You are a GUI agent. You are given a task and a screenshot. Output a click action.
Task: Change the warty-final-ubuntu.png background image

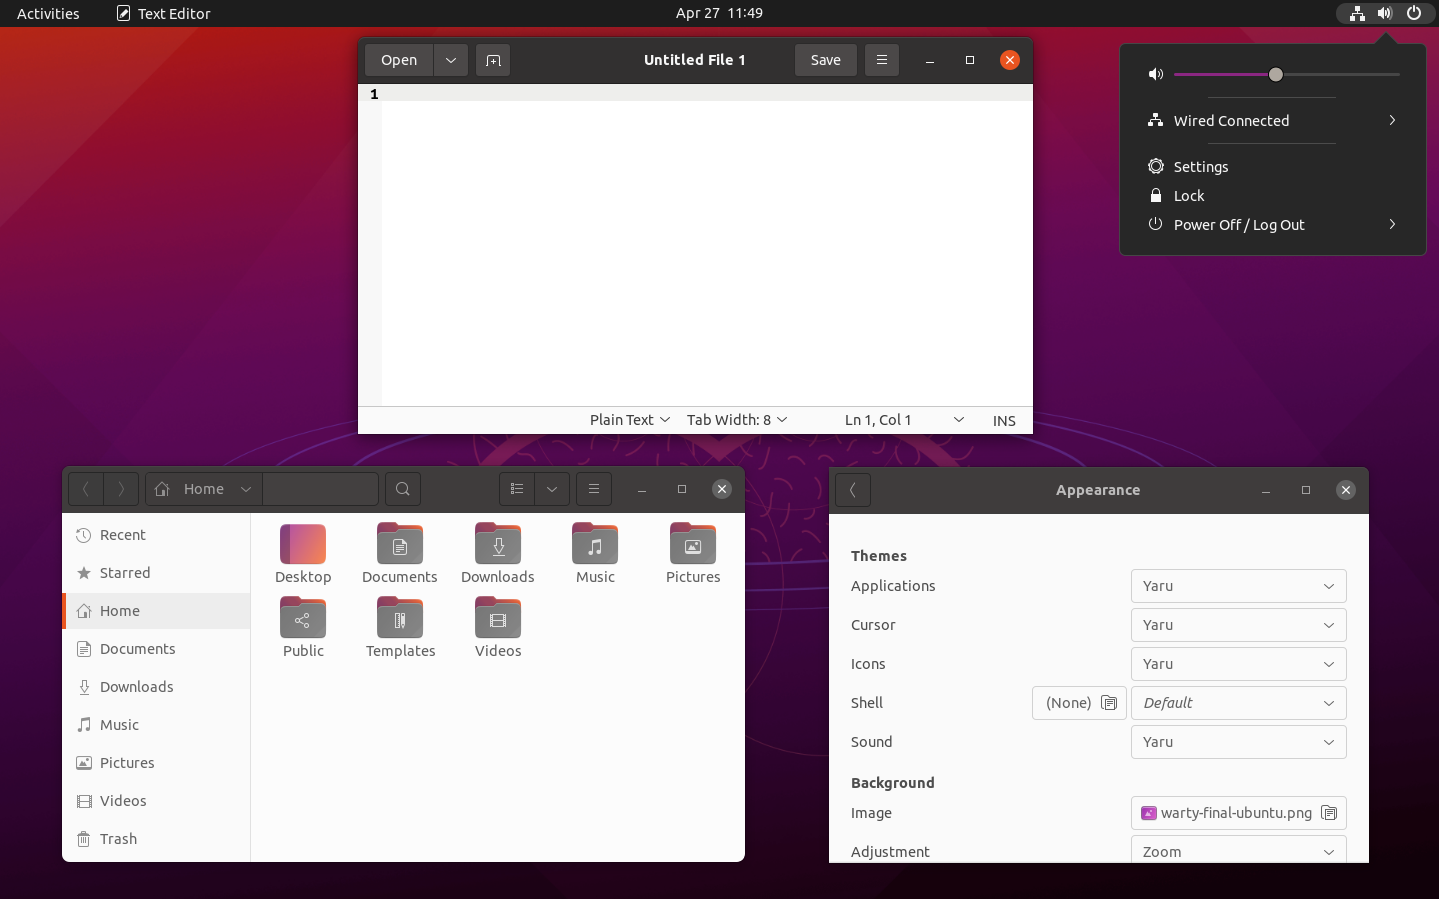pos(1238,813)
